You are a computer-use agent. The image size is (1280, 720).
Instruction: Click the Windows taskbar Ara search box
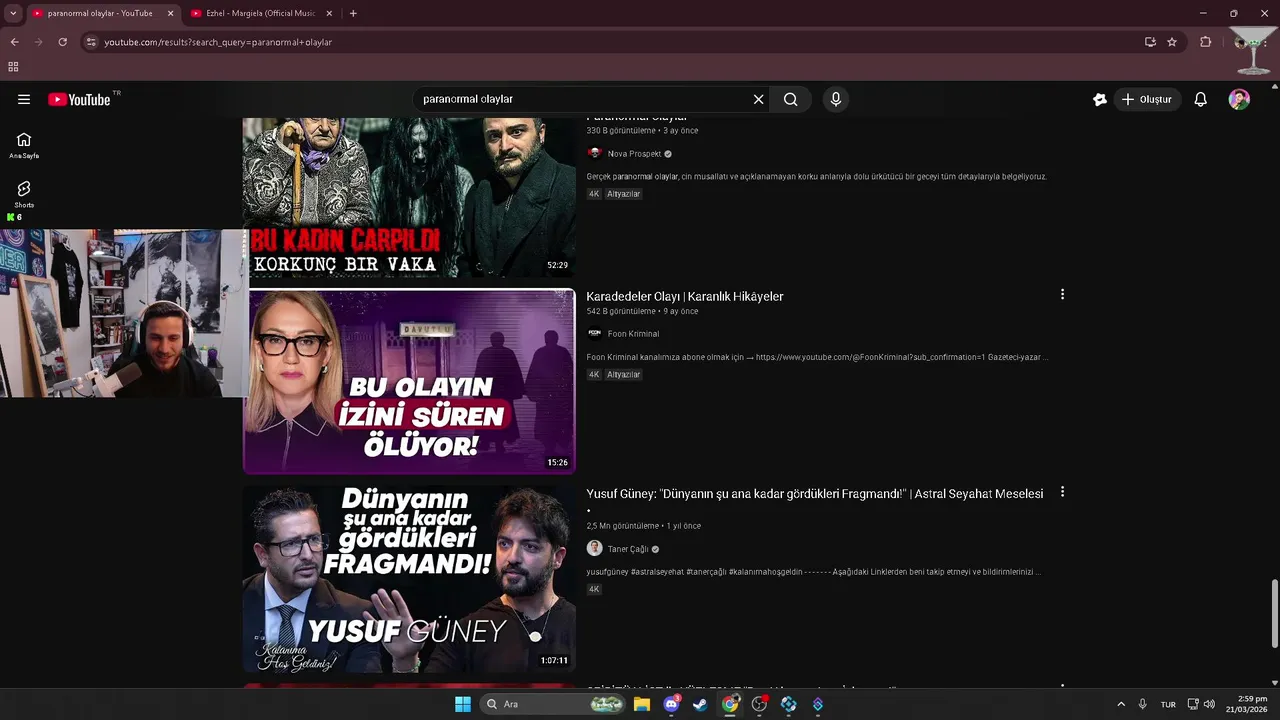click(x=553, y=704)
